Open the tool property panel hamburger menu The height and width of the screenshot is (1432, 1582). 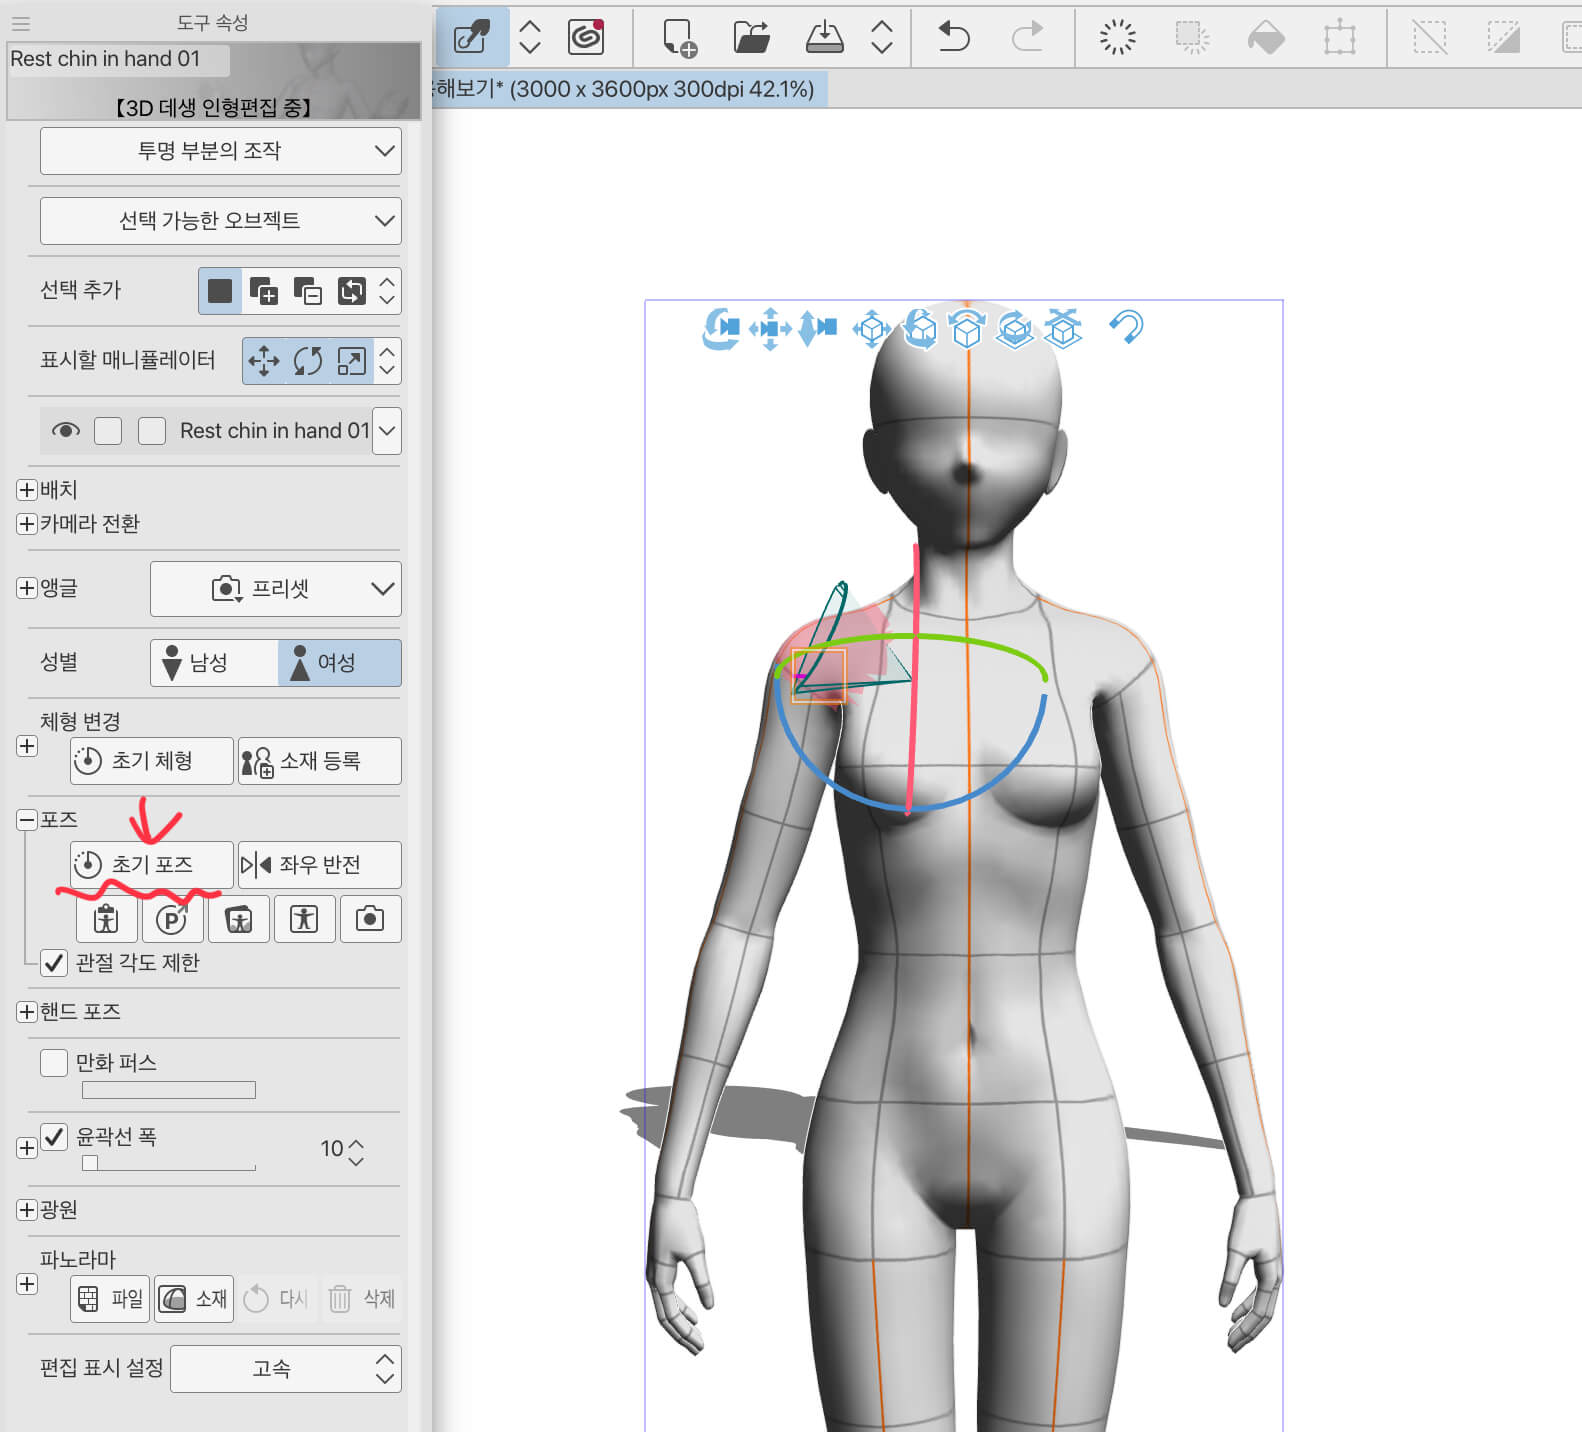pyautogui.click(x=21, y=23)
